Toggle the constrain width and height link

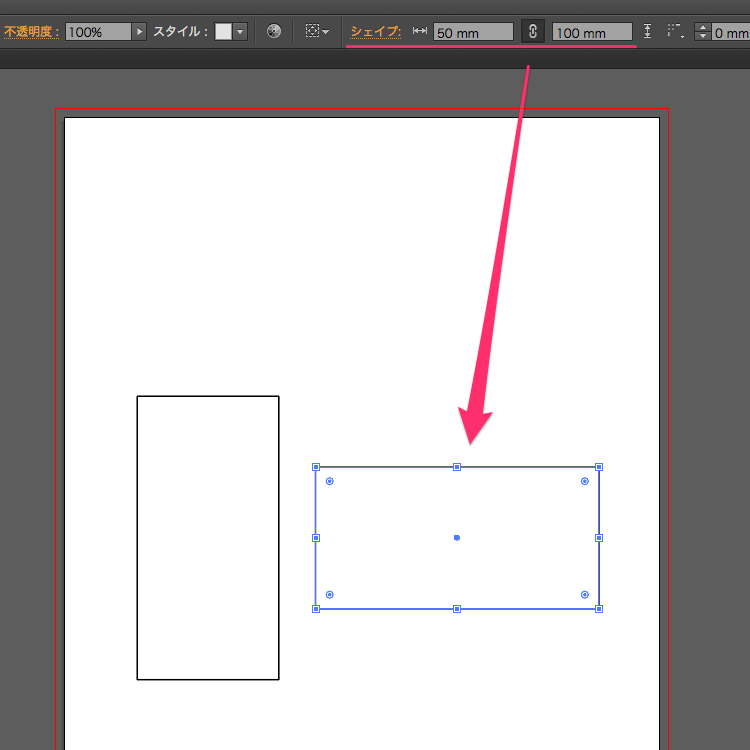pos(532,32)
